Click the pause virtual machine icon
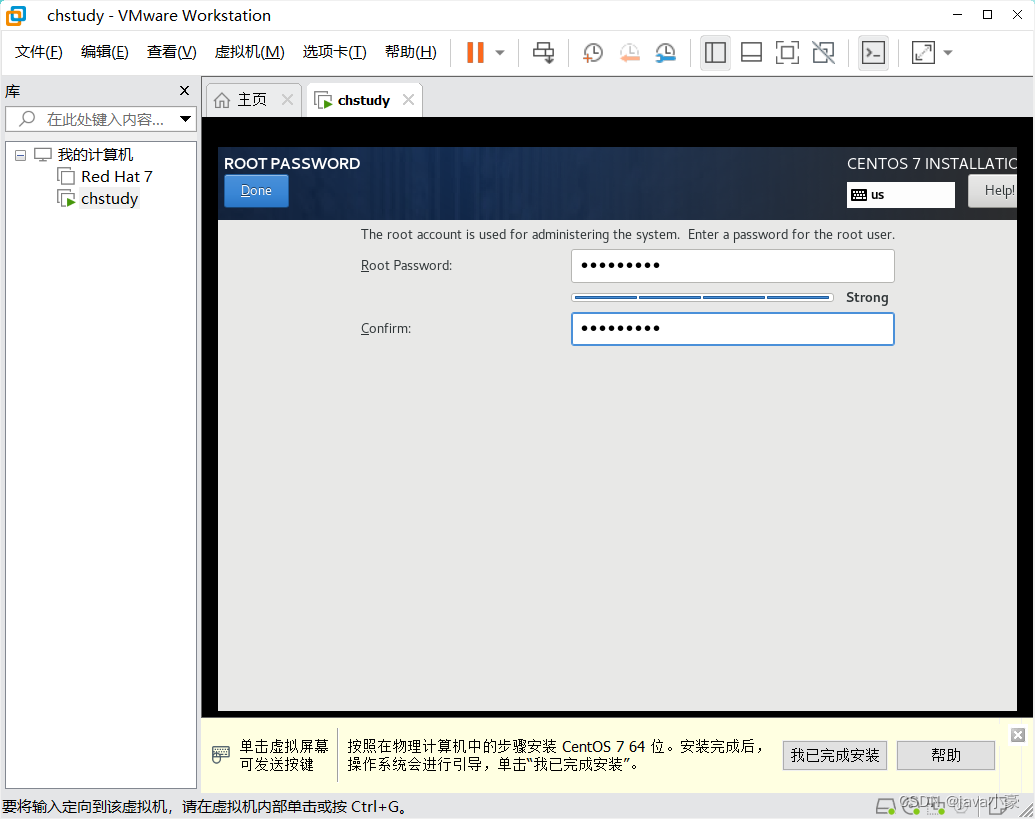 [x=475, y=53]
